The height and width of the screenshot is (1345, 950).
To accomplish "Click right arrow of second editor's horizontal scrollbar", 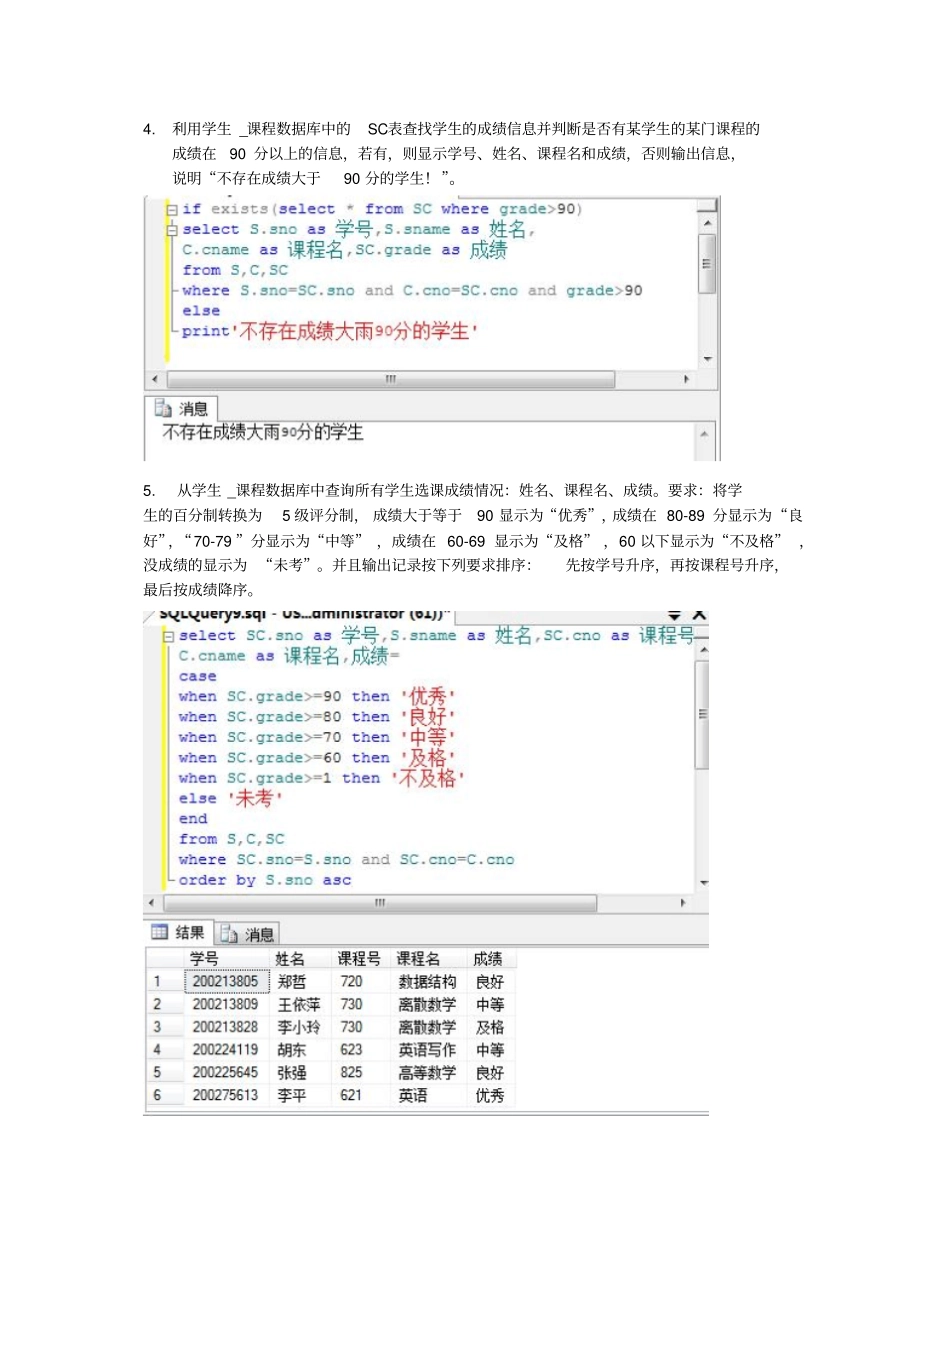I will pos(683,903).
